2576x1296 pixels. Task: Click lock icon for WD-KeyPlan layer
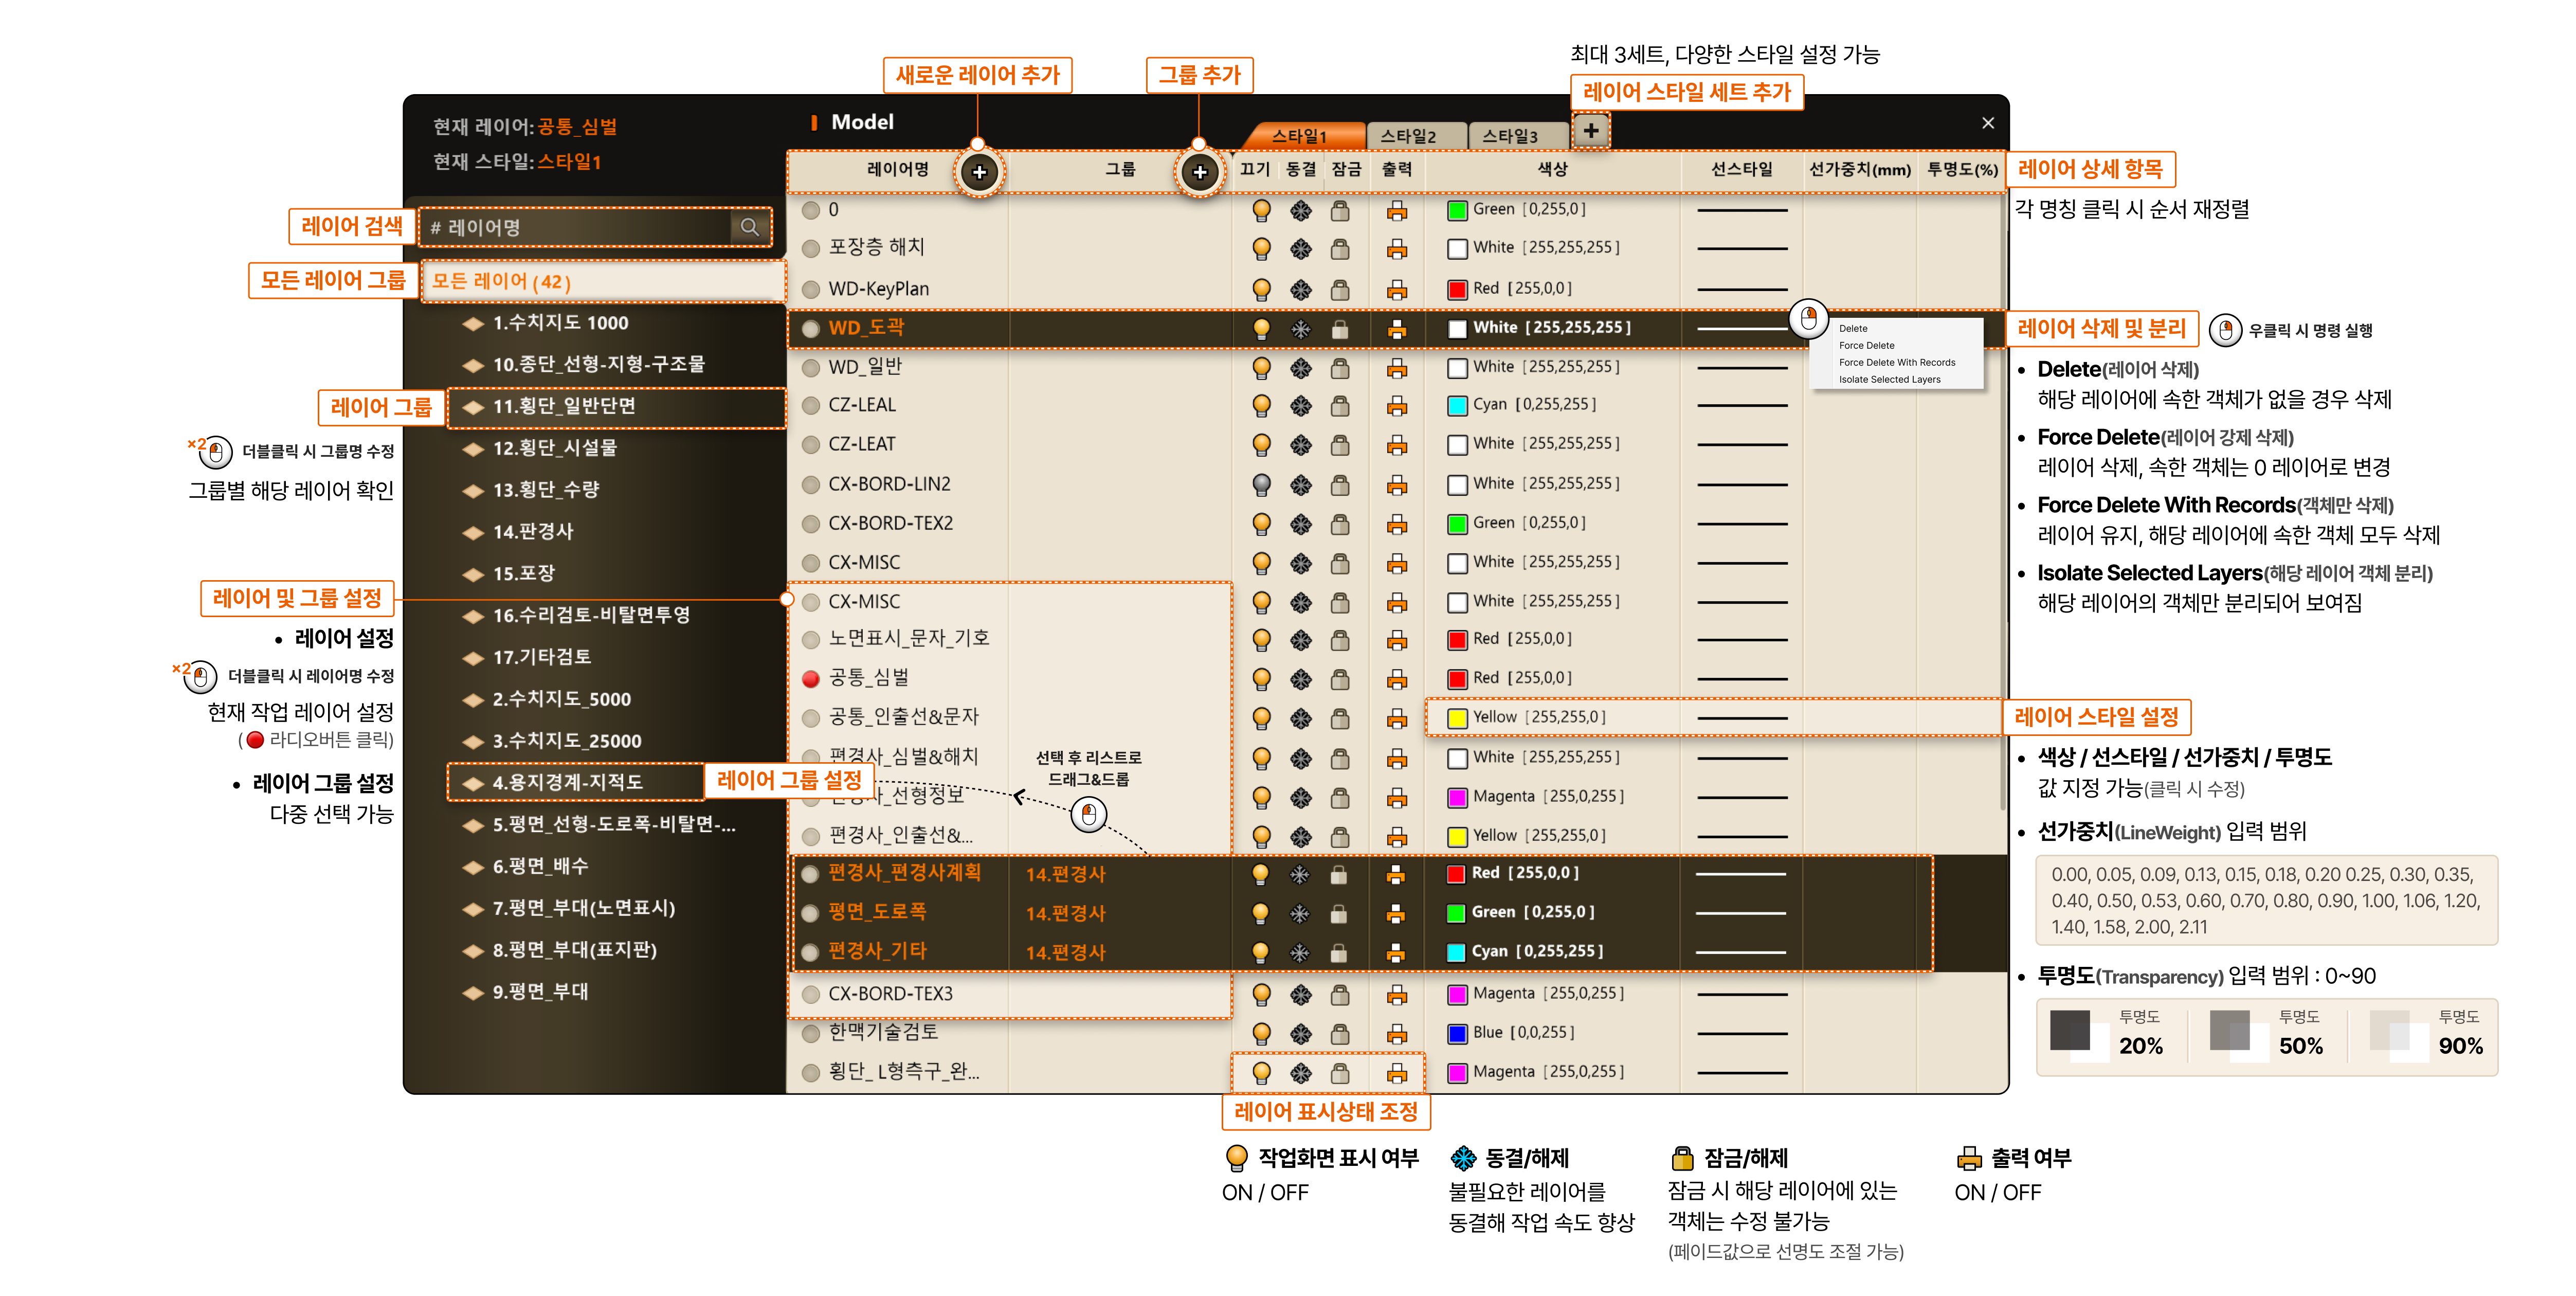(1340, 289)
